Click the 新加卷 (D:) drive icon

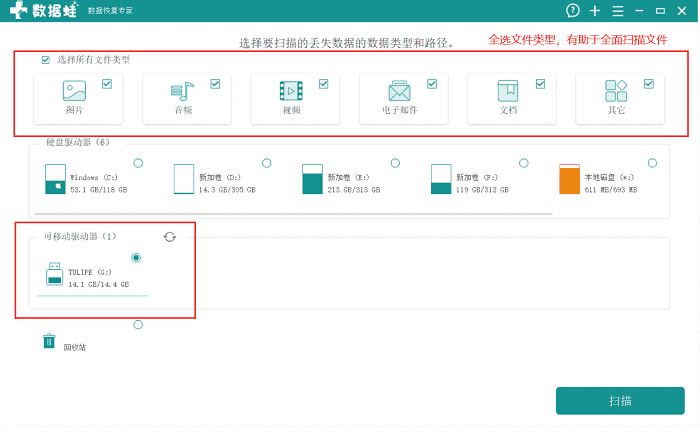(184, 179)
